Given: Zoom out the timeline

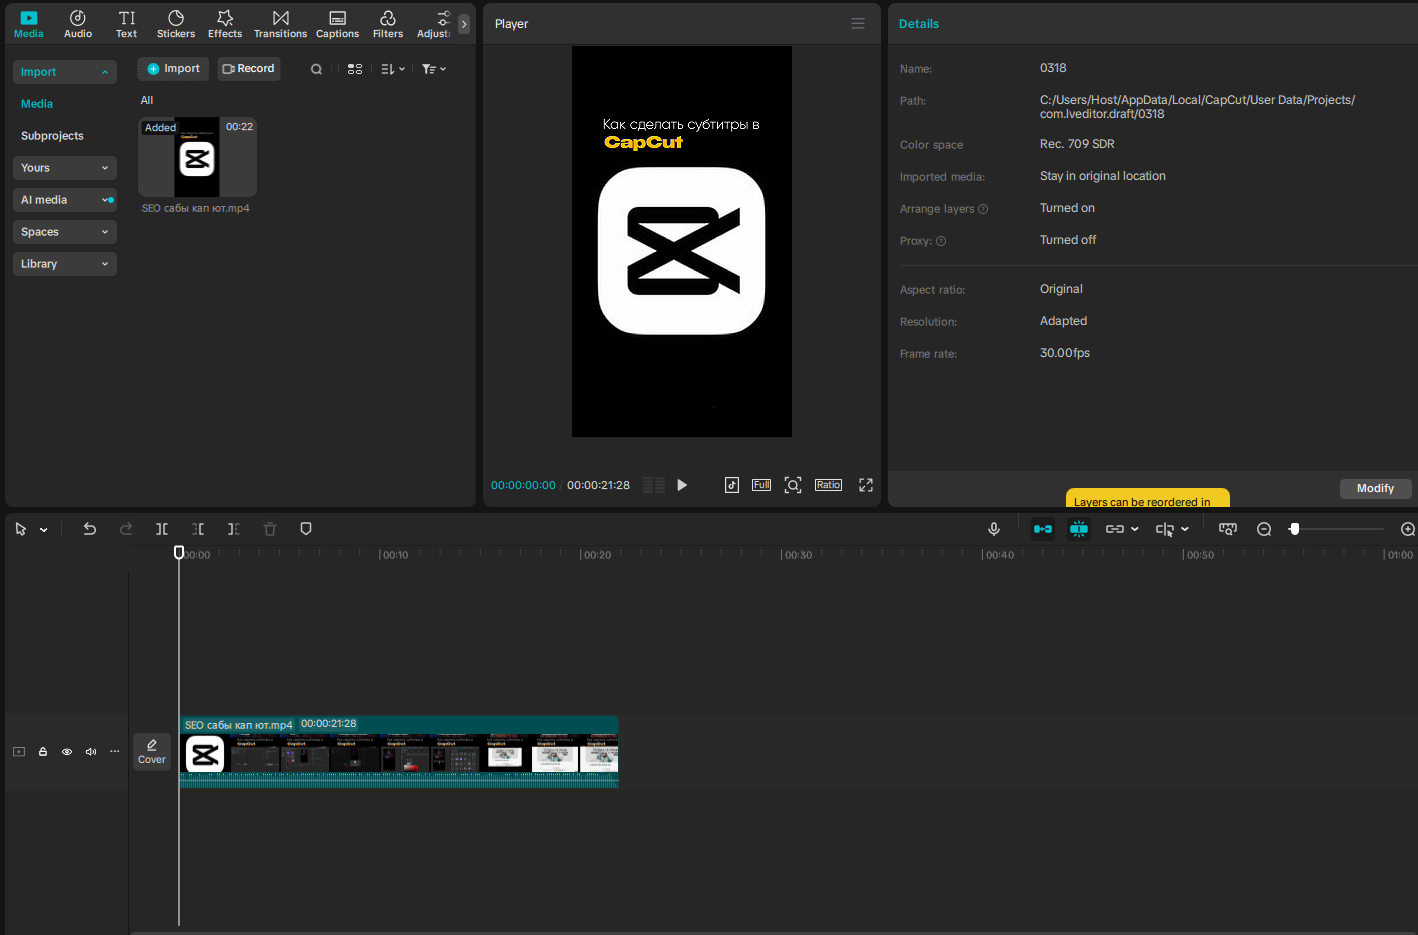Looking at the screenshot, I should tap(1264, 529).
